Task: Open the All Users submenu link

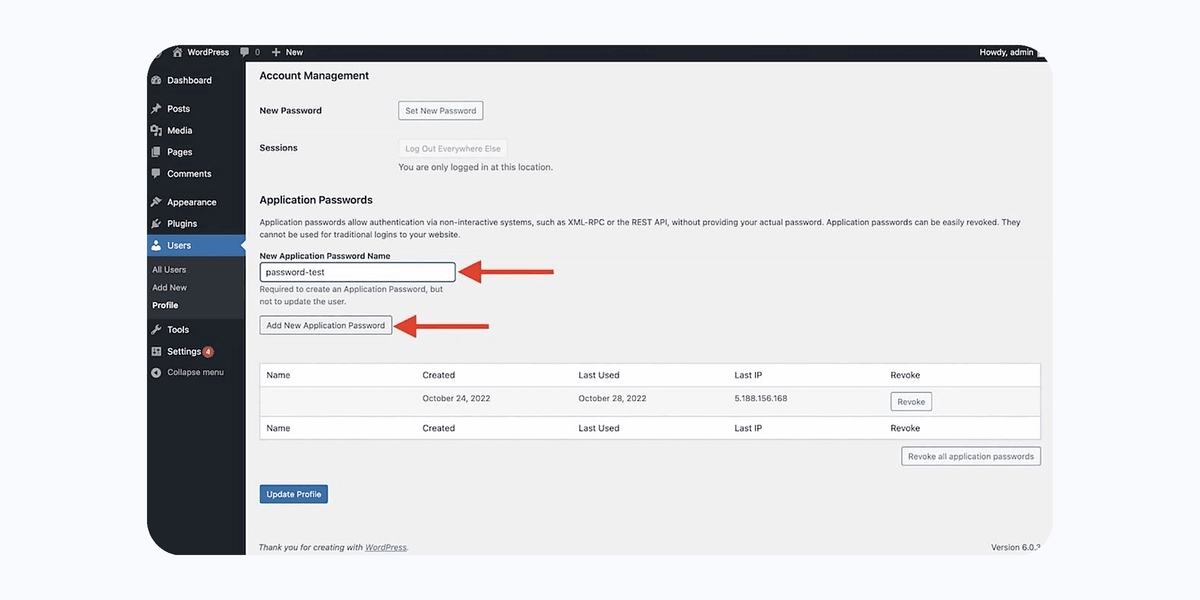Action: pyautogui.click(x=169, y=270)
